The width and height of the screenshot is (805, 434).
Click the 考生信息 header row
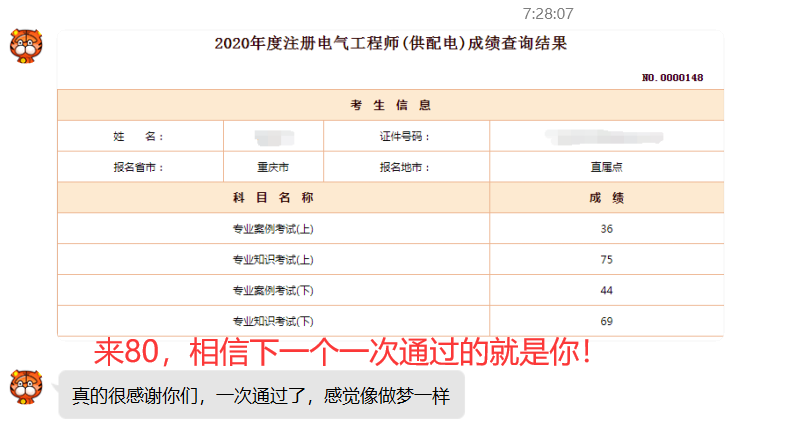tap(390, 105)
